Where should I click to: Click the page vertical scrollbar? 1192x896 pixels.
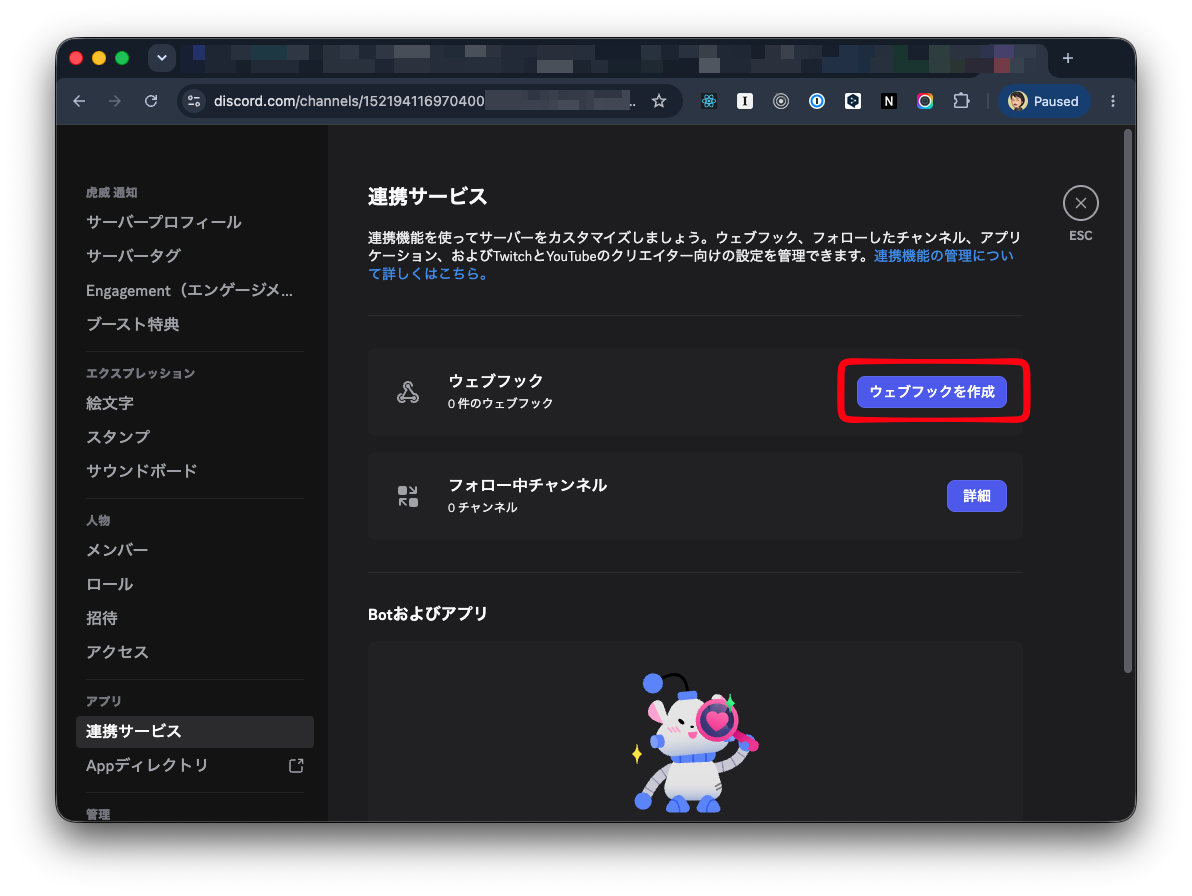pos(1129,401)
